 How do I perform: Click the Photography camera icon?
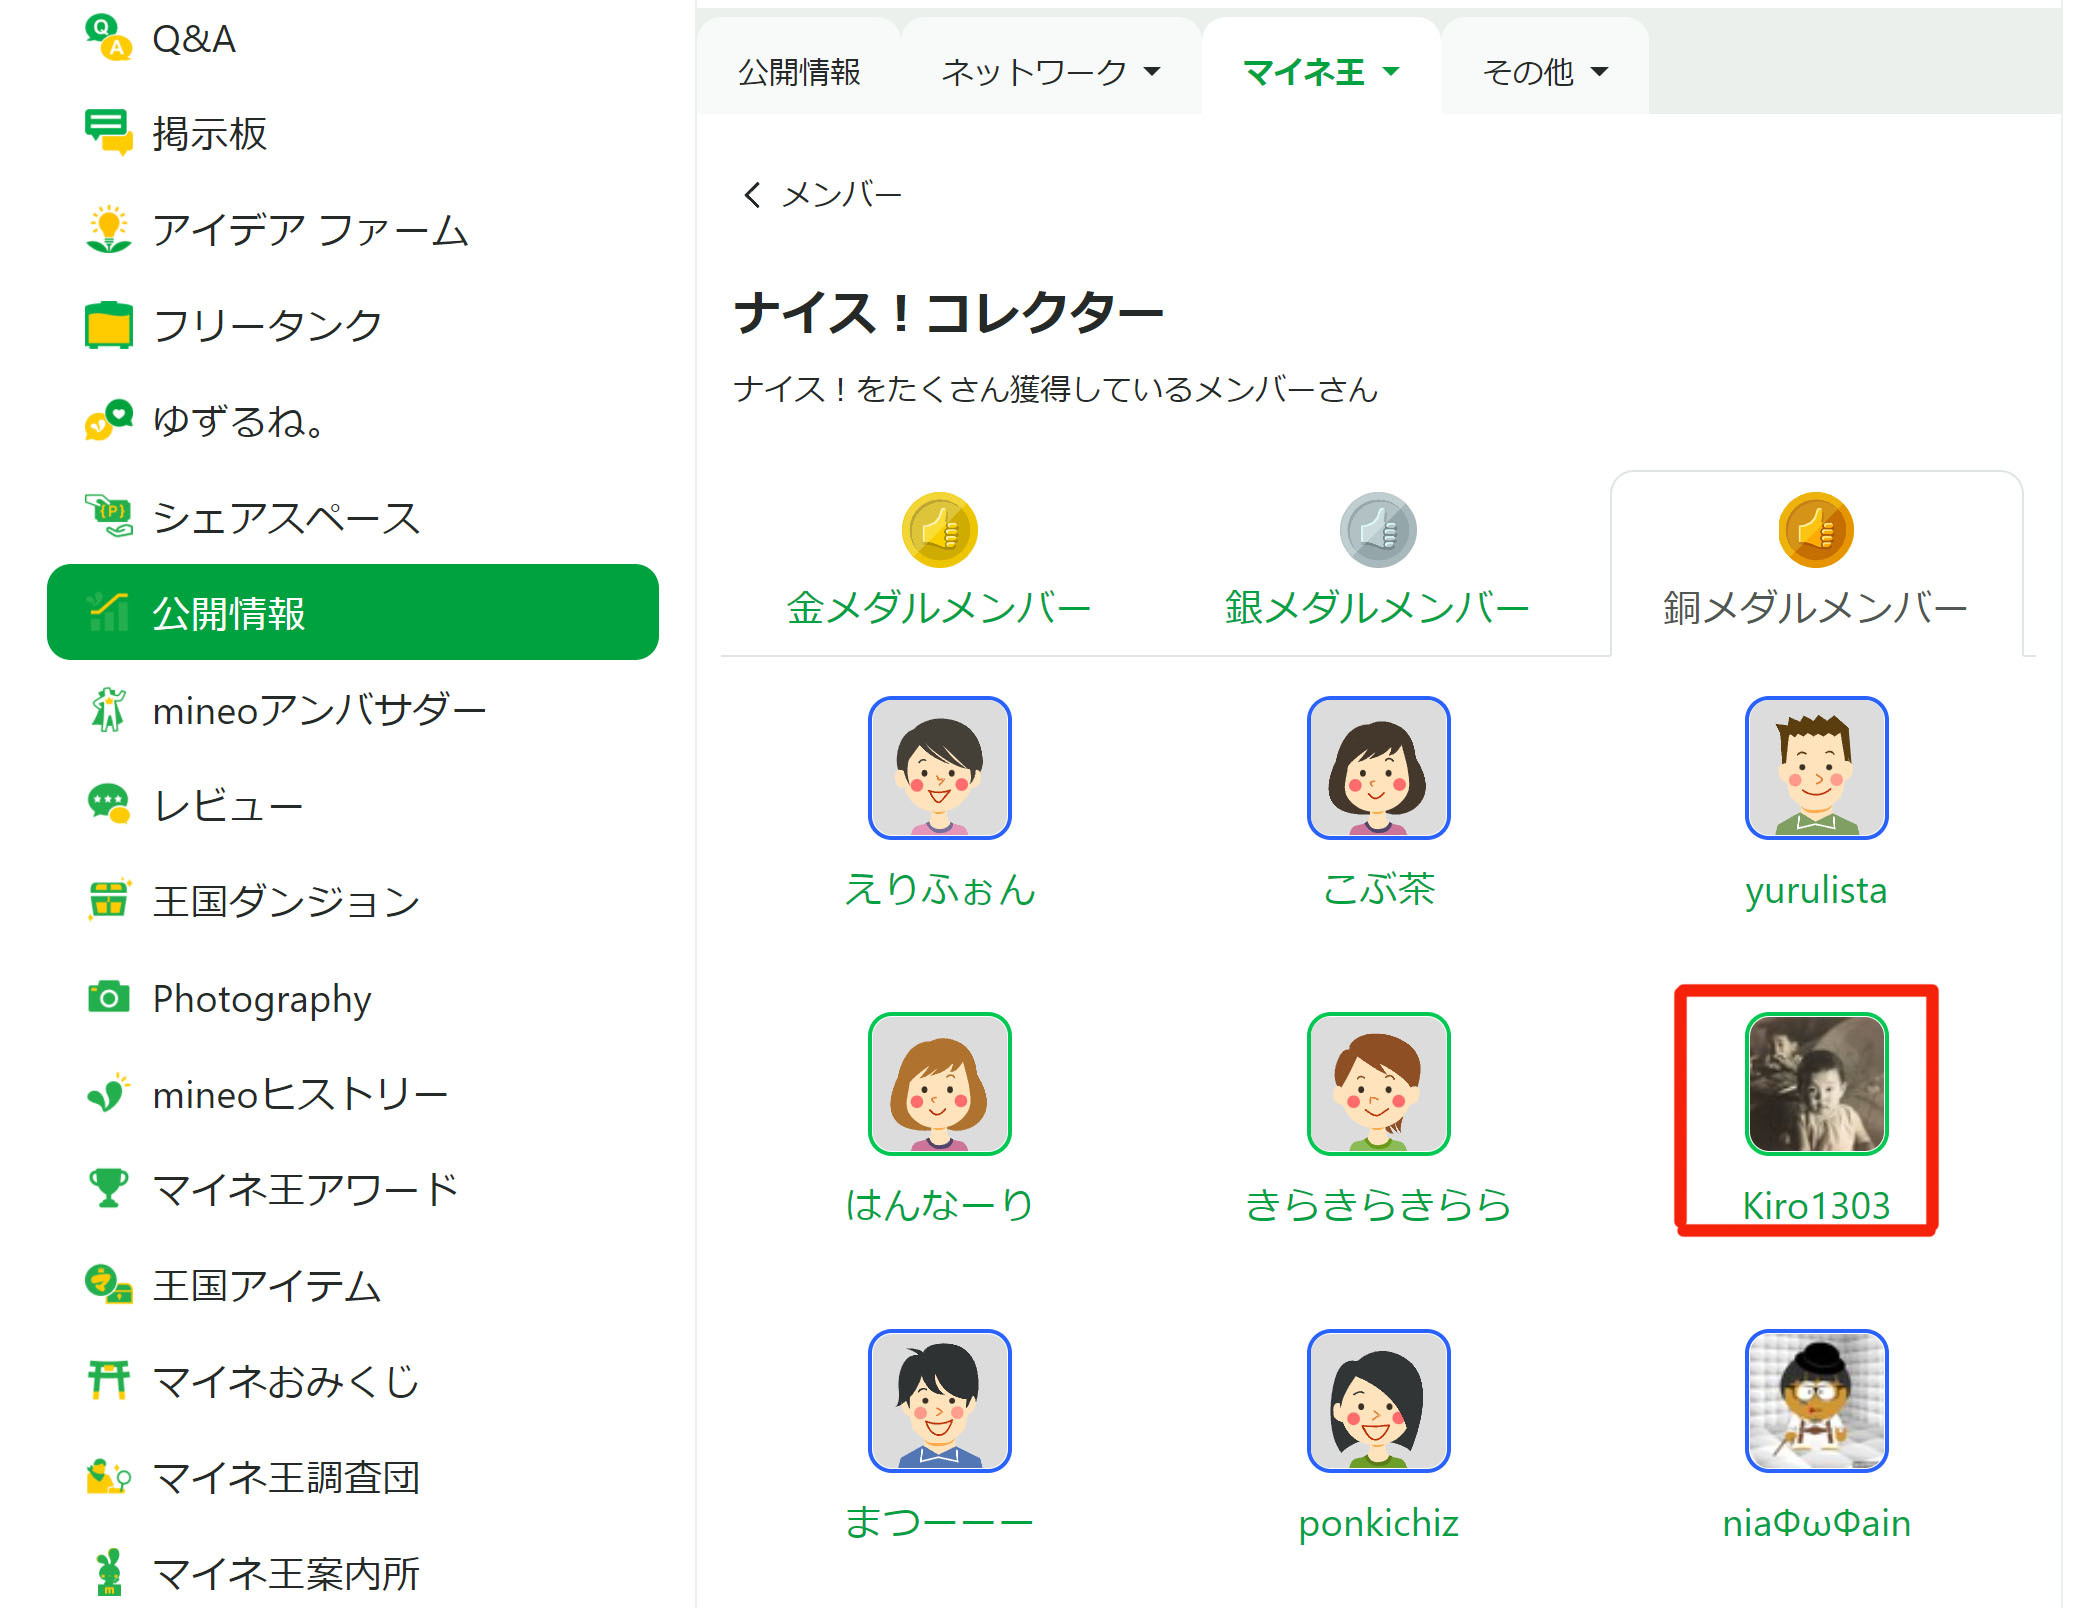(108, 998)
